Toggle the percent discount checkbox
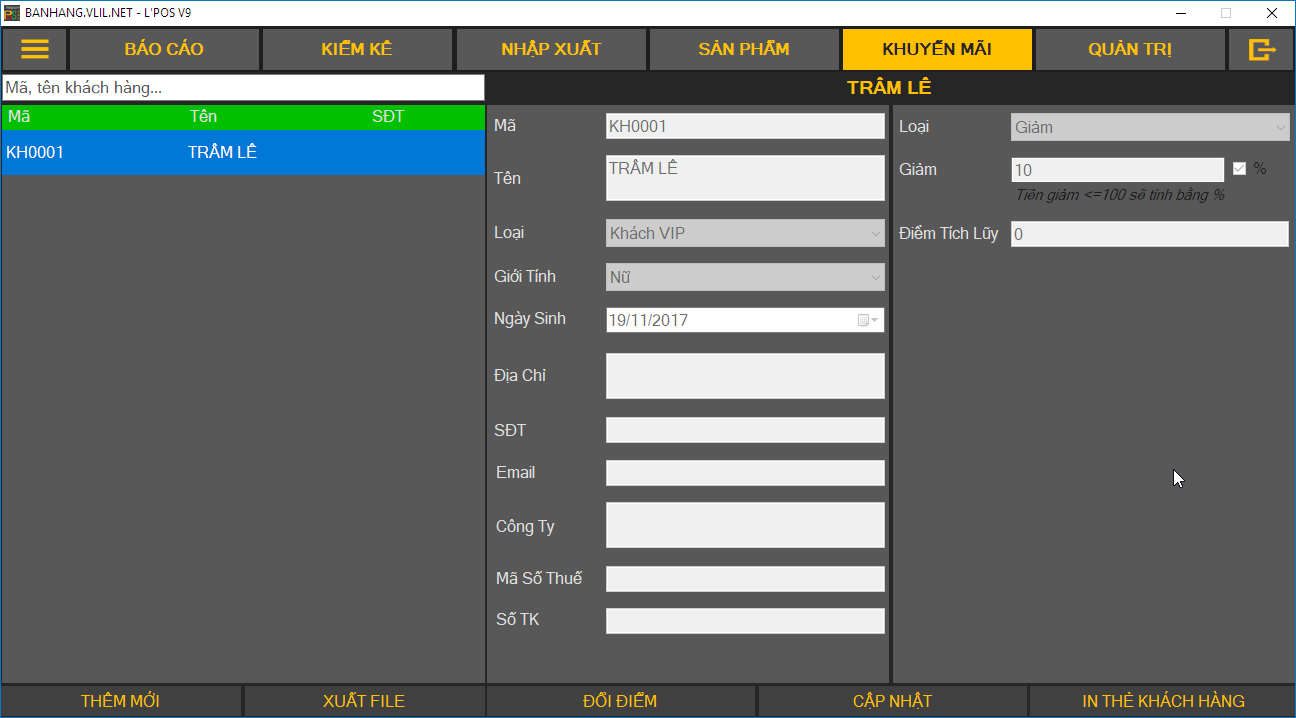Screen dimensions: 1296x718 click(x=1239, y=169)
